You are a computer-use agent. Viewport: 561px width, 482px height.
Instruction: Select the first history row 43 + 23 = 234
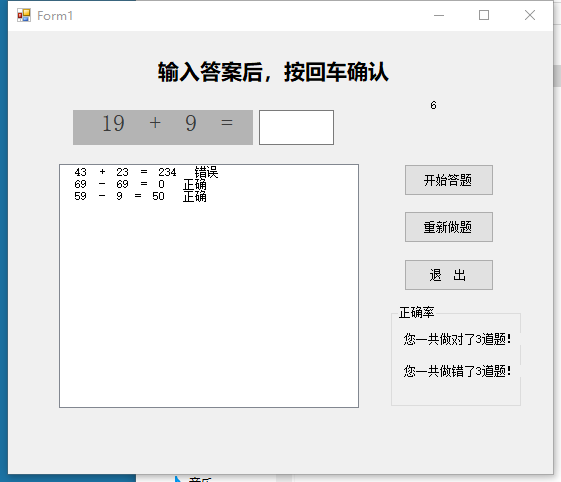click(146, 172)
